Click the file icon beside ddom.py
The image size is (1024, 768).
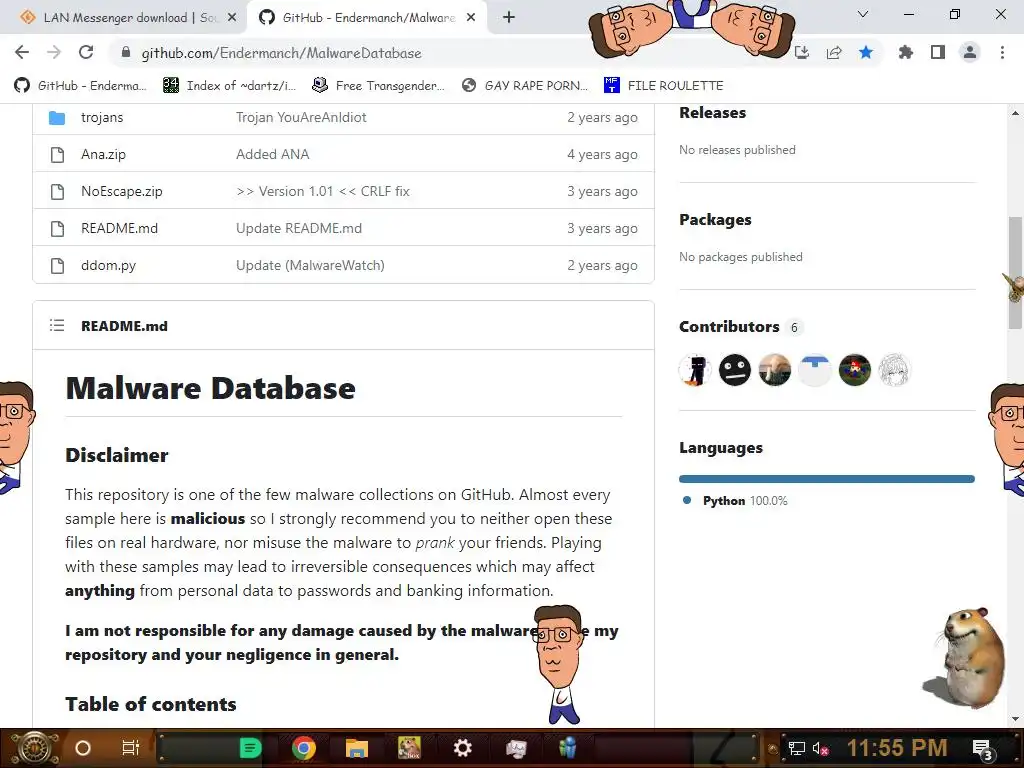[x=57, y=266]
